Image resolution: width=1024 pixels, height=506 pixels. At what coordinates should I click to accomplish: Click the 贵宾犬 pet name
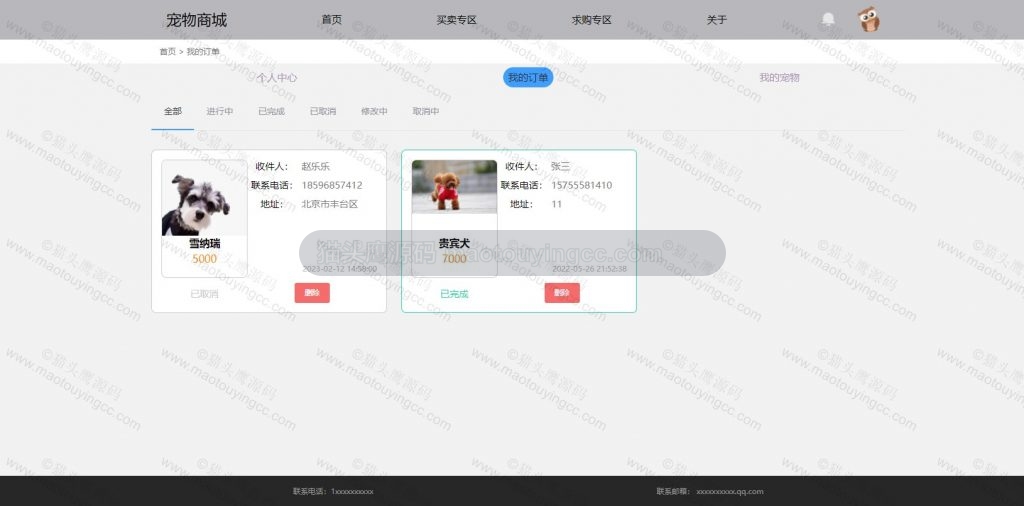point(454,244)
